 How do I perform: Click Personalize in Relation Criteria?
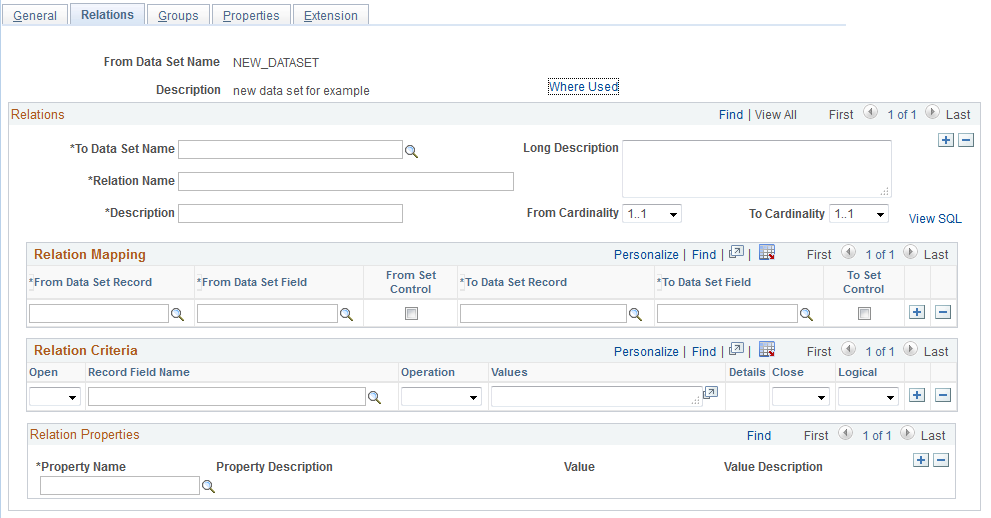[x=646, y=351]
